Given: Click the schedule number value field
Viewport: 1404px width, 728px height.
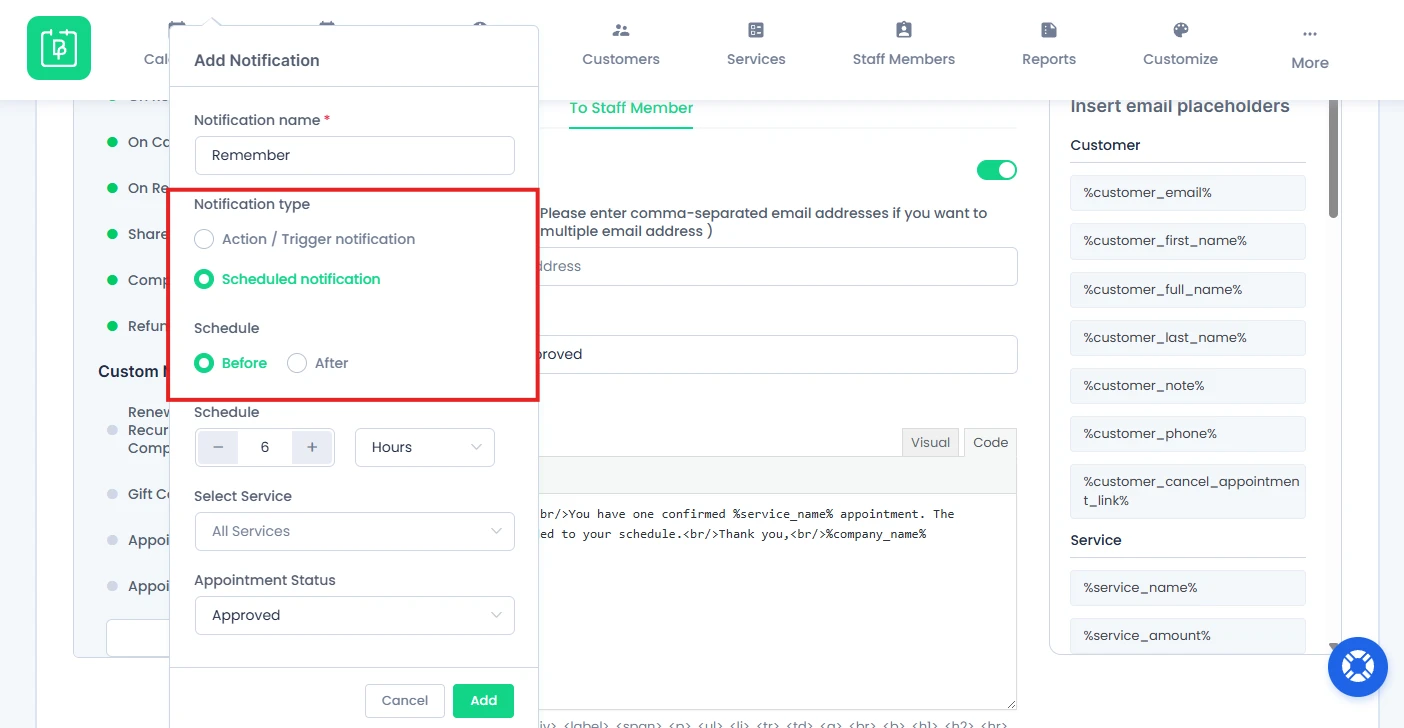Looking at the screenshot, I should pos(265,447).
